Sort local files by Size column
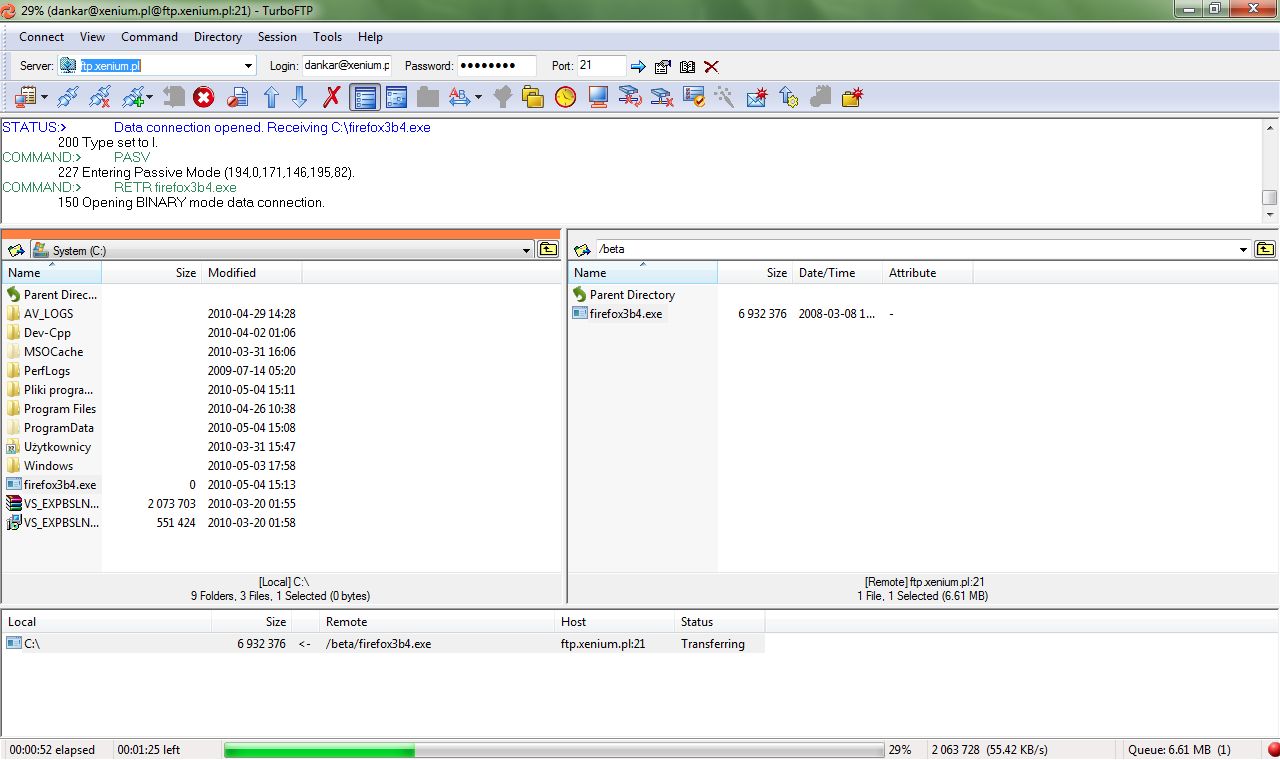Screen dimensions: 1280x760 click(x=151, y=273)
